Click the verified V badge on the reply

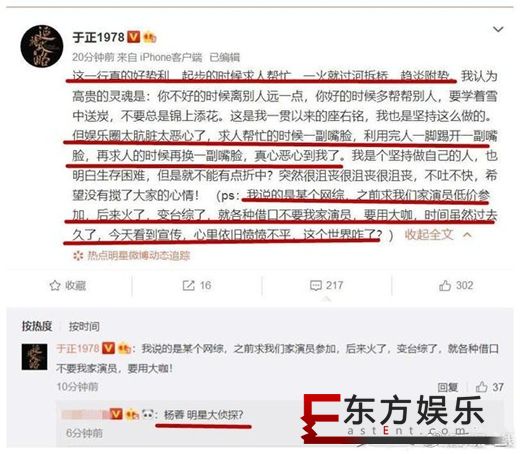(116, 414)
